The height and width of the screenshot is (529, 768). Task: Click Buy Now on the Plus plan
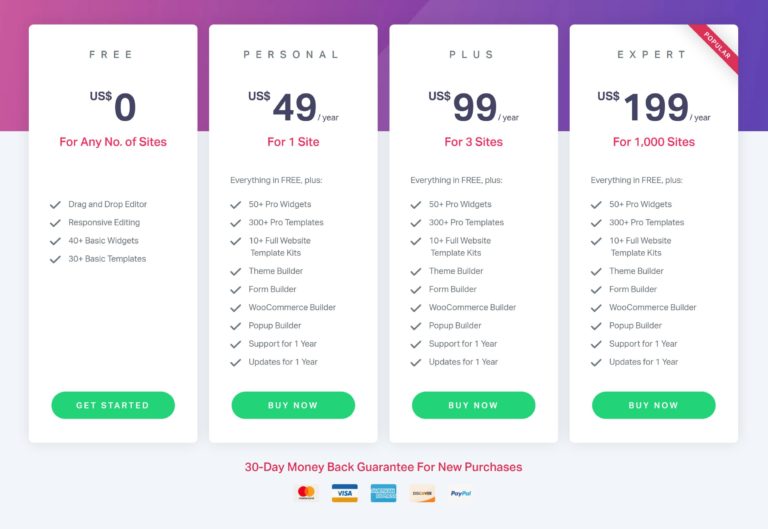coord(473,405)
